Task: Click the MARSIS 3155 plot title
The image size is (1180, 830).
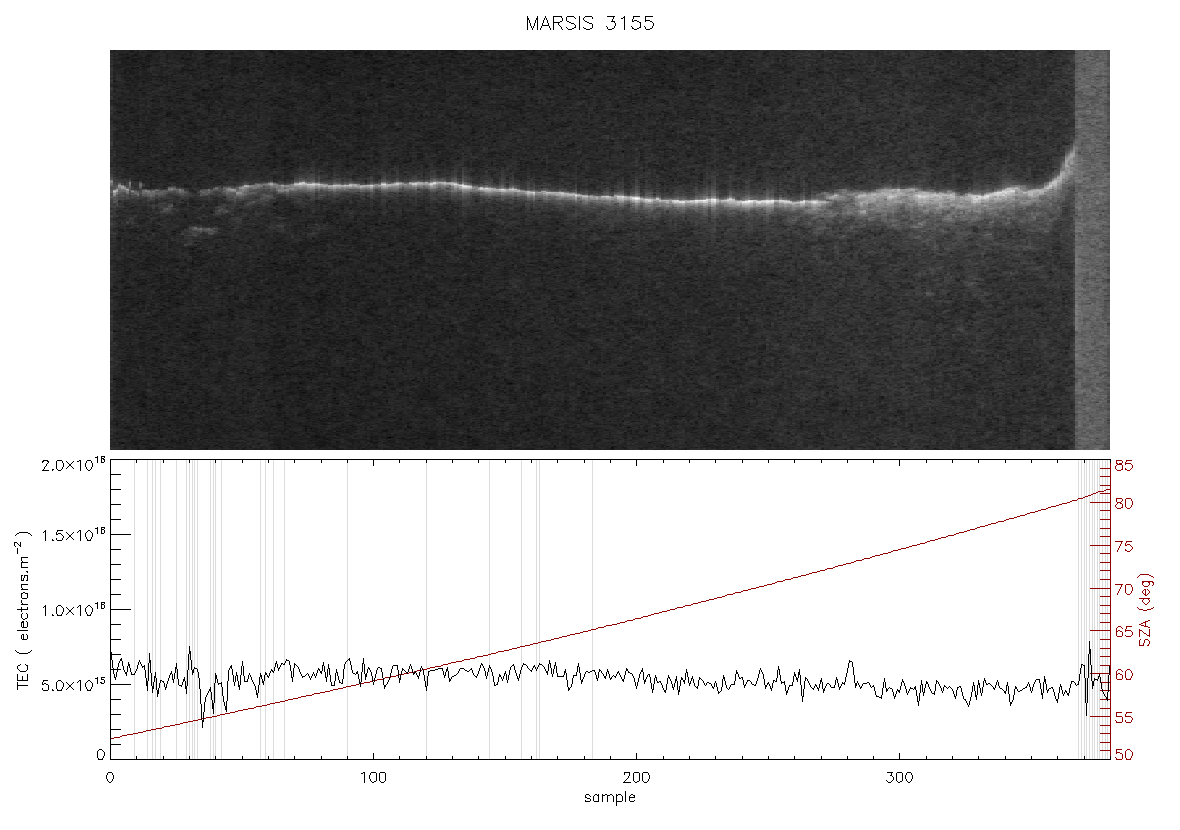Action: point(590,23)
